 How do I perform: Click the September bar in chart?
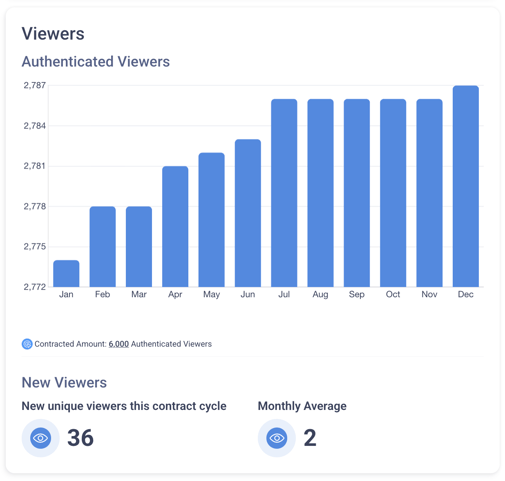click(x=357, y=193)
